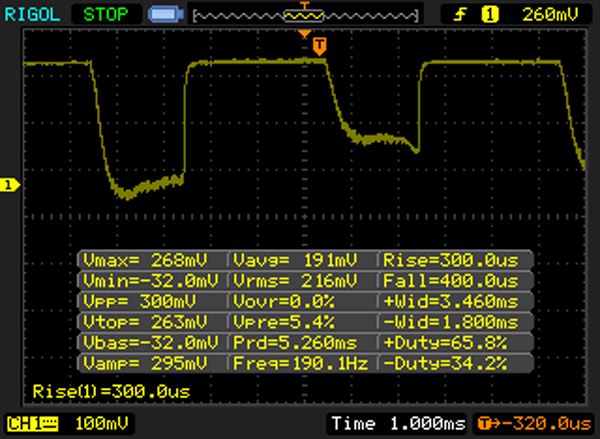
Task: Click the Time 1.000ms timebase readout
Action: [399, 424]
